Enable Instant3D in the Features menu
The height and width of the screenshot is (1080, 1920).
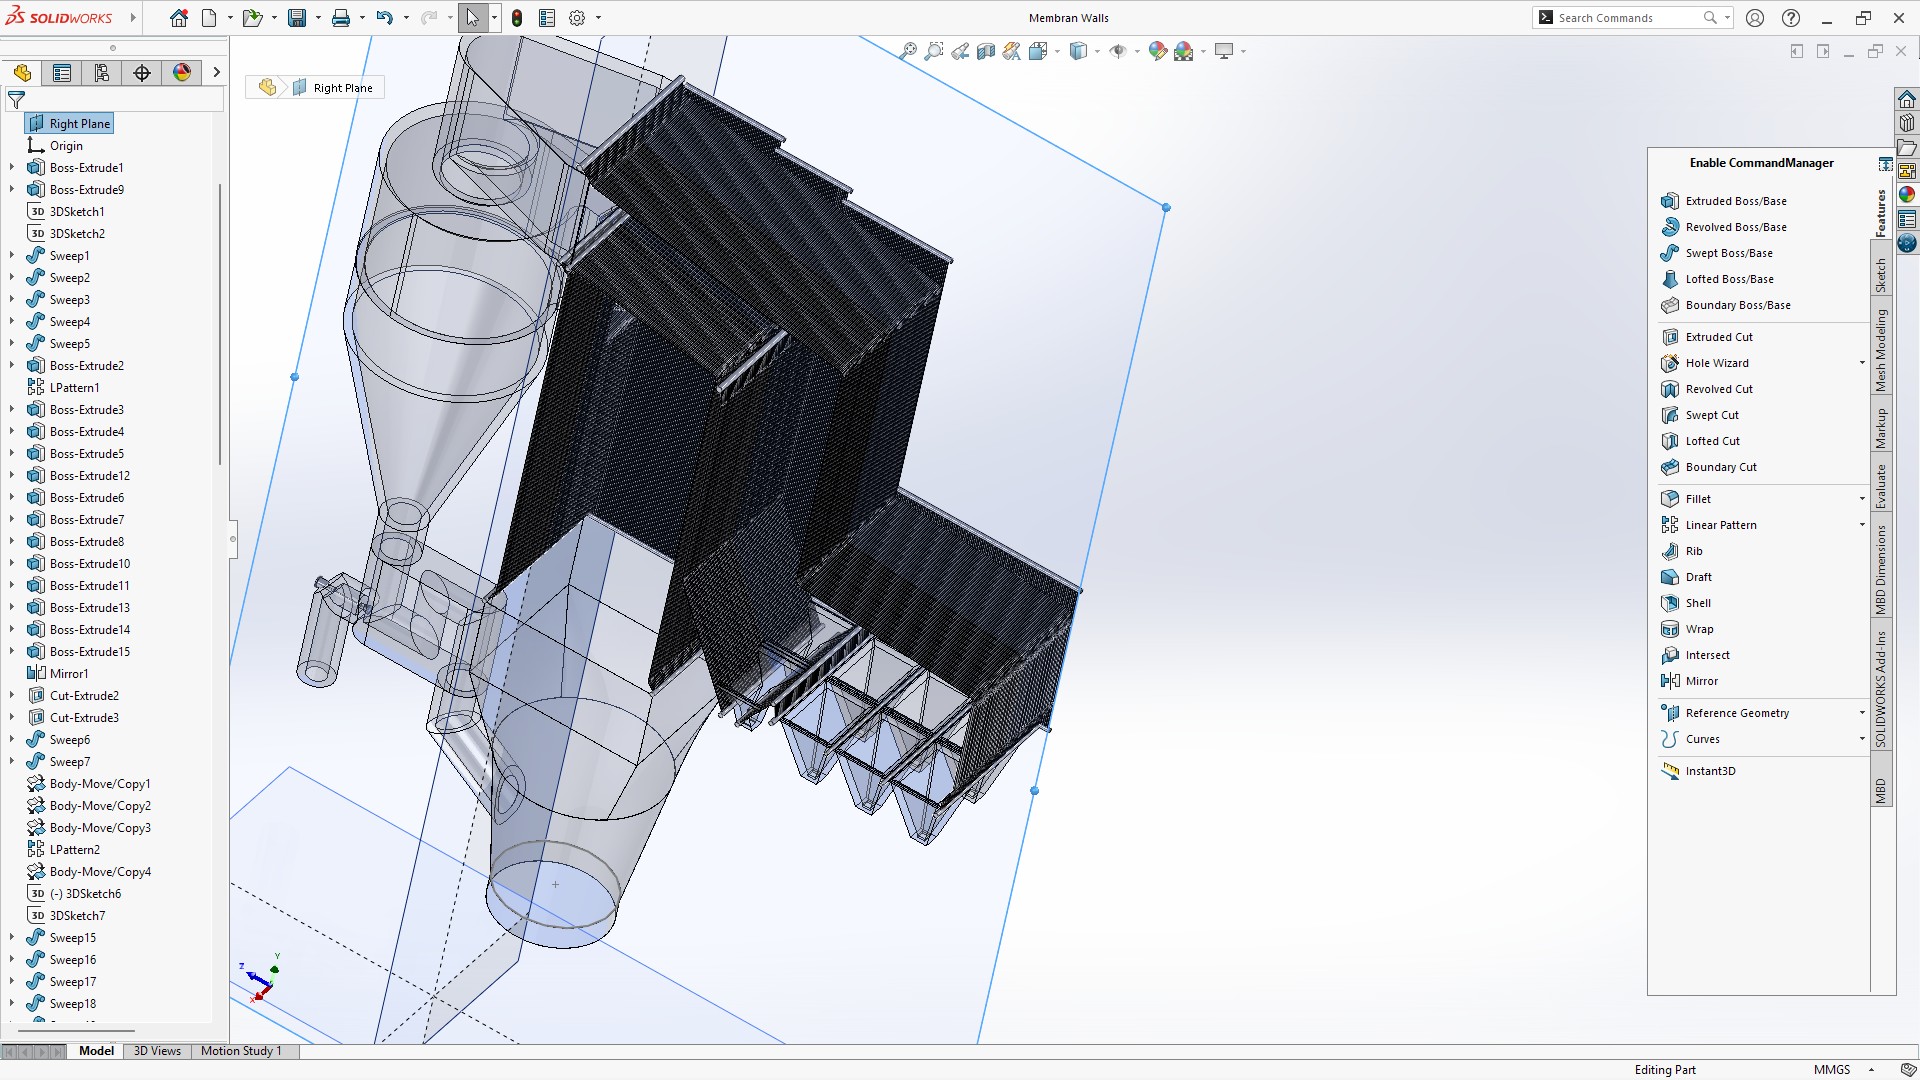pos(1712,770)
